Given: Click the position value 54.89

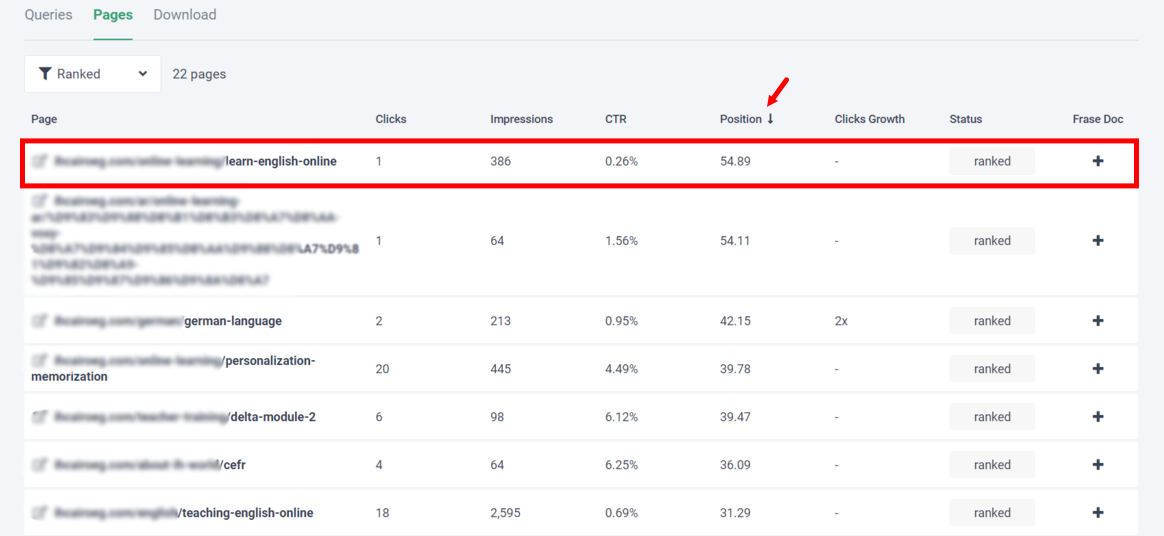Looking at the screenshot, I should pyautogui.click(x=735, y=161).
